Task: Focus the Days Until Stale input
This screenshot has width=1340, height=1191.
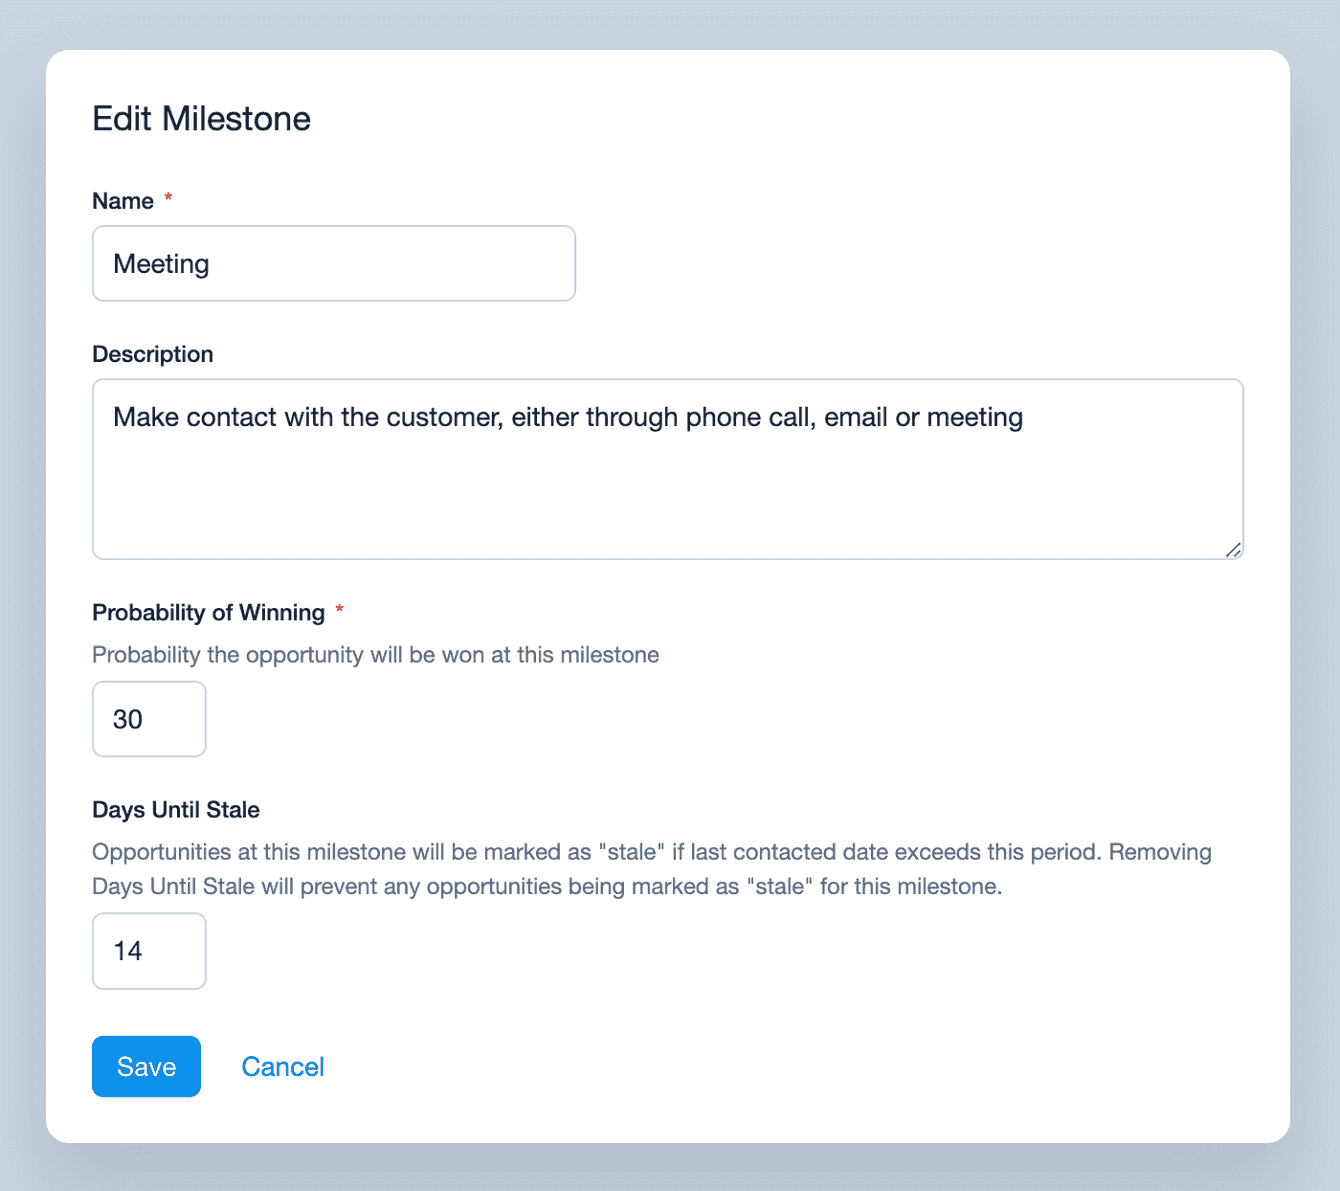Action: (149, 951)
